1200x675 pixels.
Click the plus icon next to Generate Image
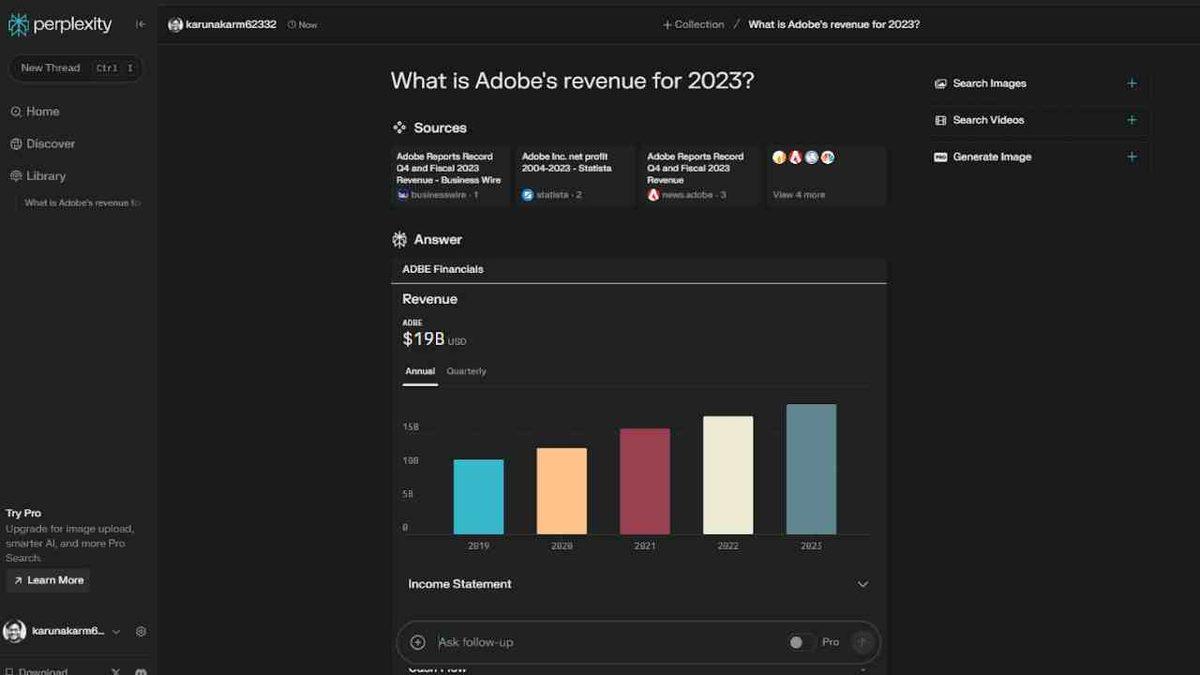(x=1132, y=157)
